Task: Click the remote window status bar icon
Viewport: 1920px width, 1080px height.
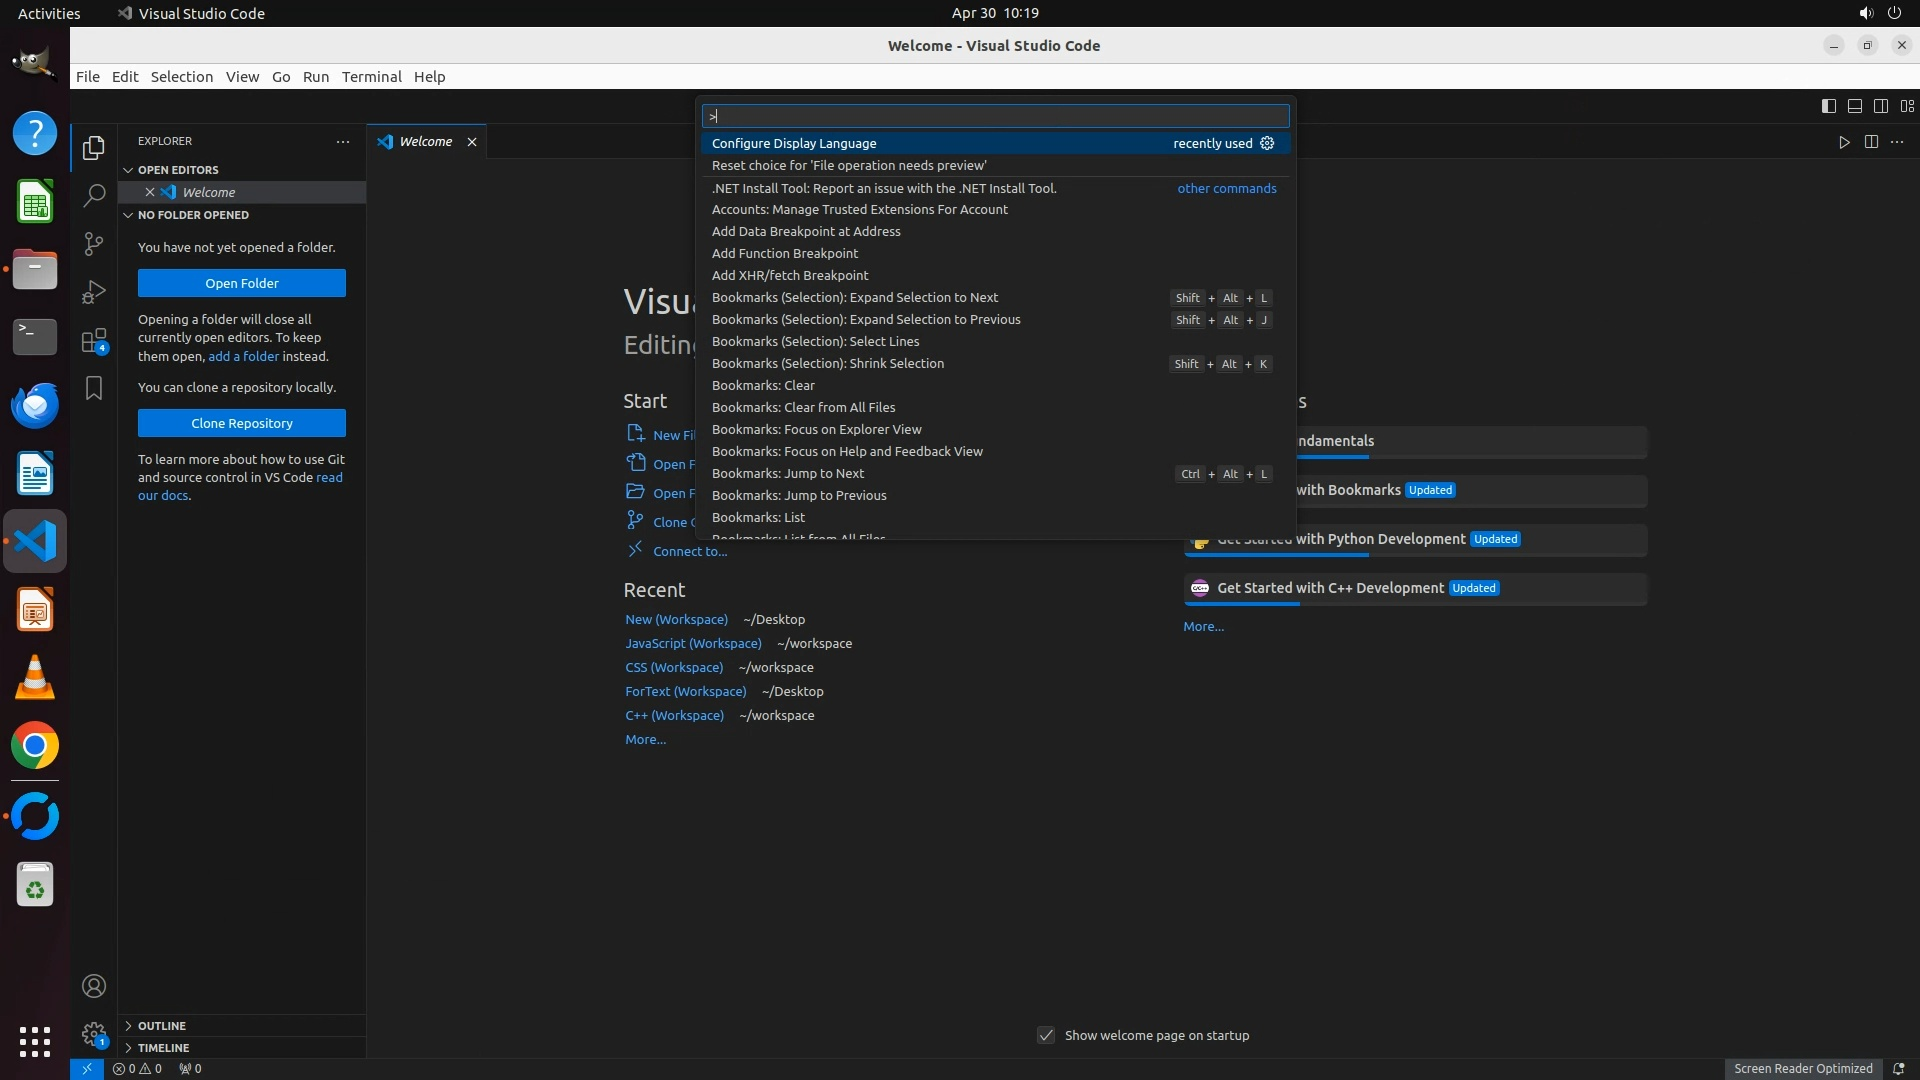Action: tap(87, 1068)
